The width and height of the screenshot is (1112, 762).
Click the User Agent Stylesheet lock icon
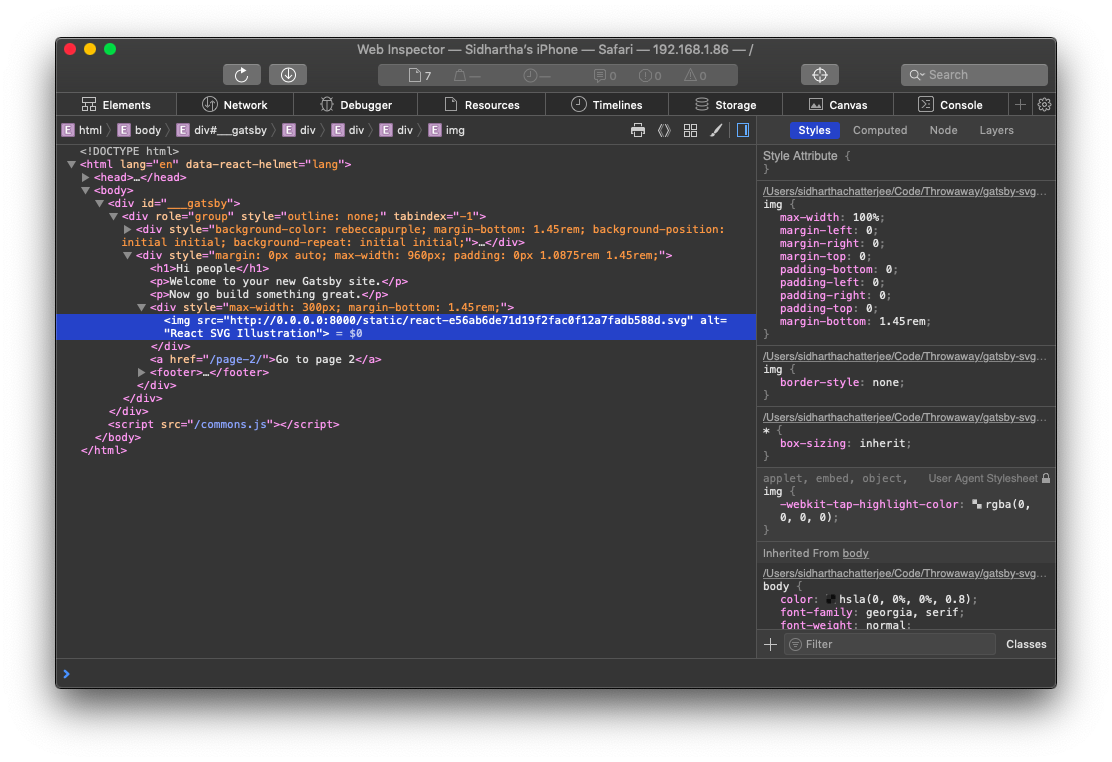1045,478
